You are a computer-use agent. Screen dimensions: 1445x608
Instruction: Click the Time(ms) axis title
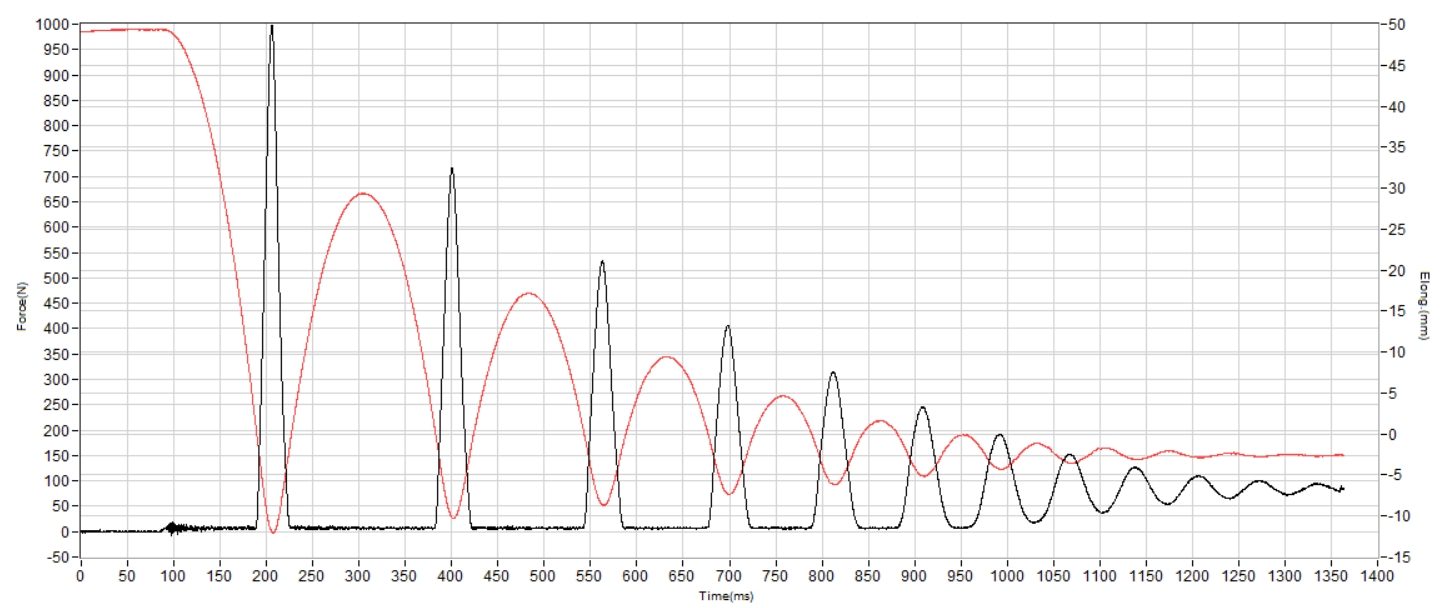(x=728, y=595)
